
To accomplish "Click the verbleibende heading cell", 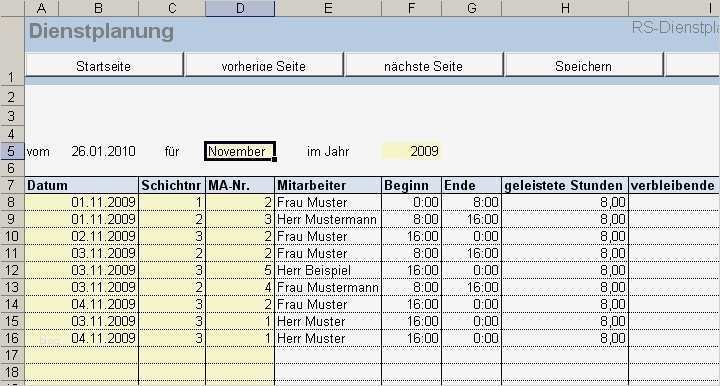I will [x=674, y=185].
